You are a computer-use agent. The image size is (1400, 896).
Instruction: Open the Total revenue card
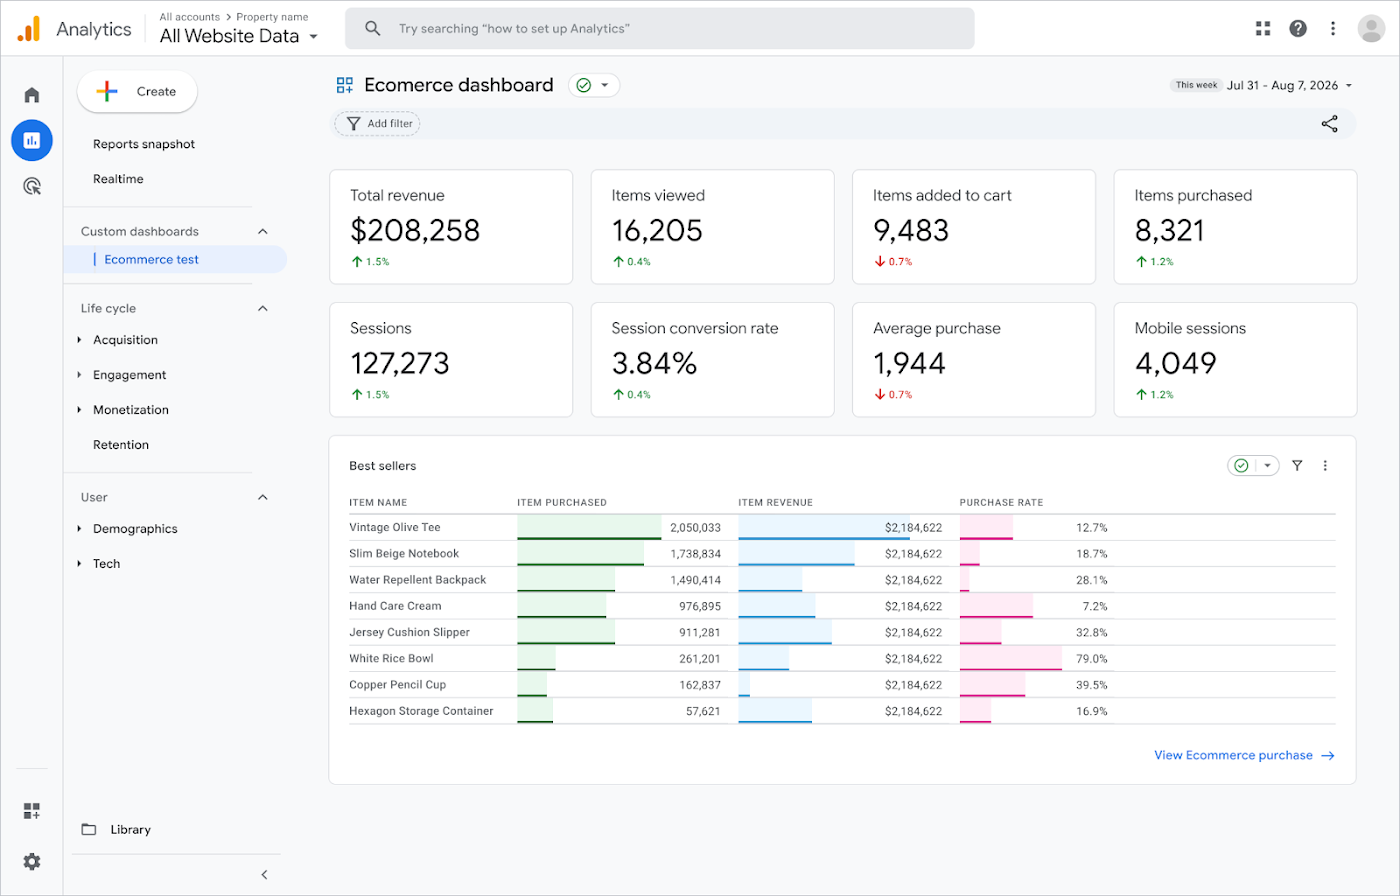click(451, 227)
